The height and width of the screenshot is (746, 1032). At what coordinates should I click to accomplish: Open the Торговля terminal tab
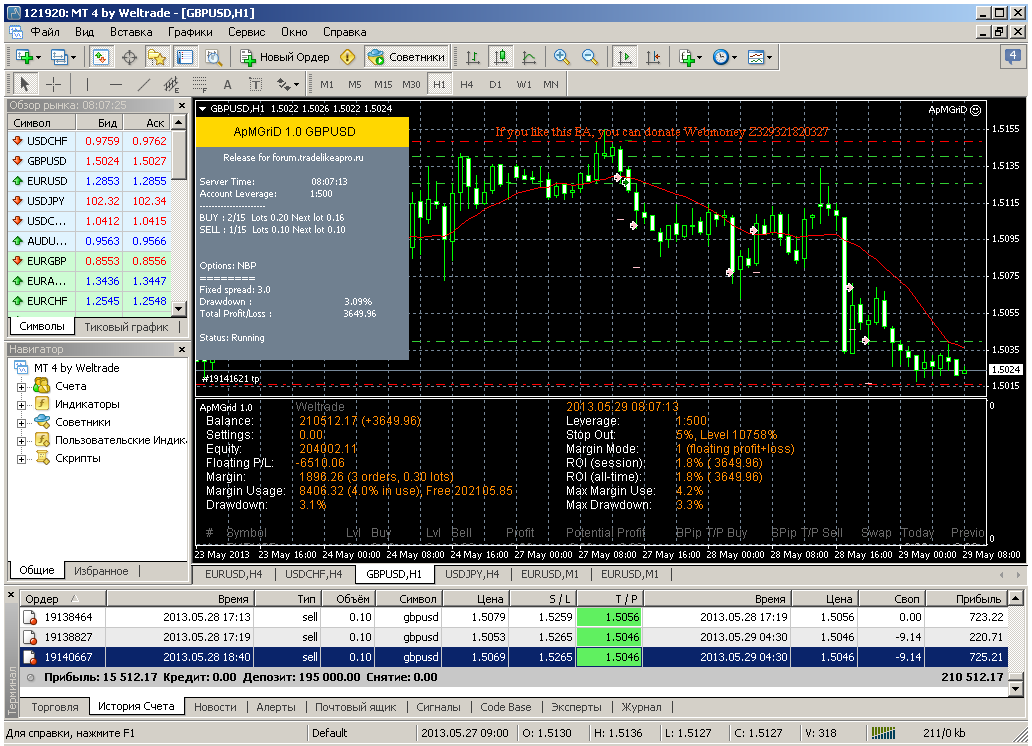55,706
